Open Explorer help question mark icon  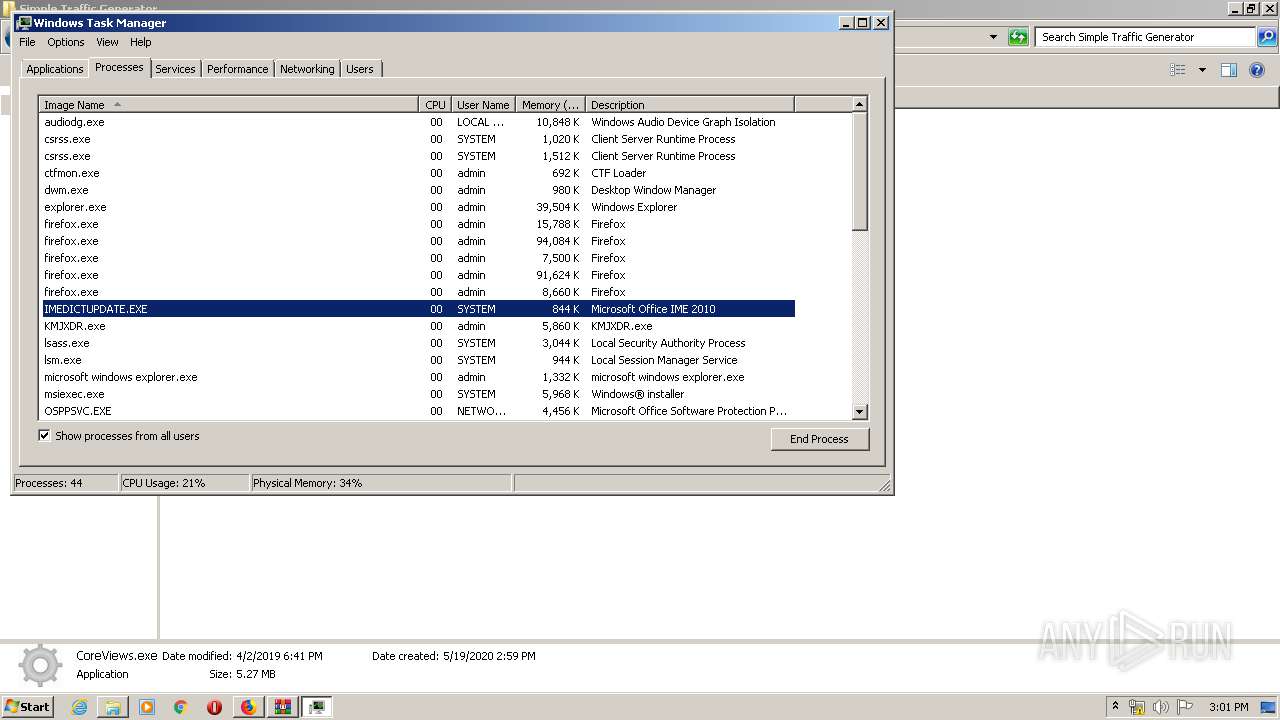(1257, 70)
